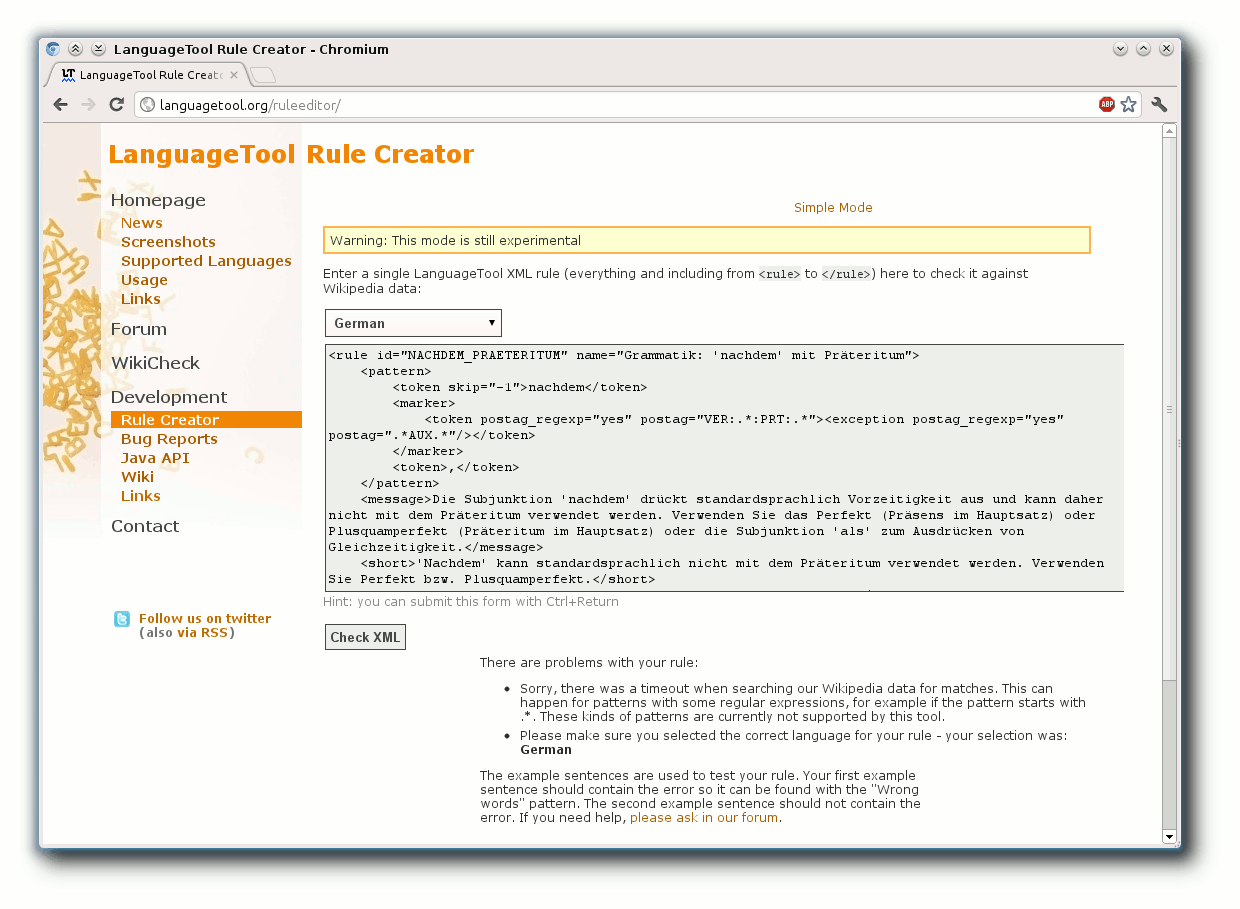Click the globe site info icon

(x=147, y=104)
